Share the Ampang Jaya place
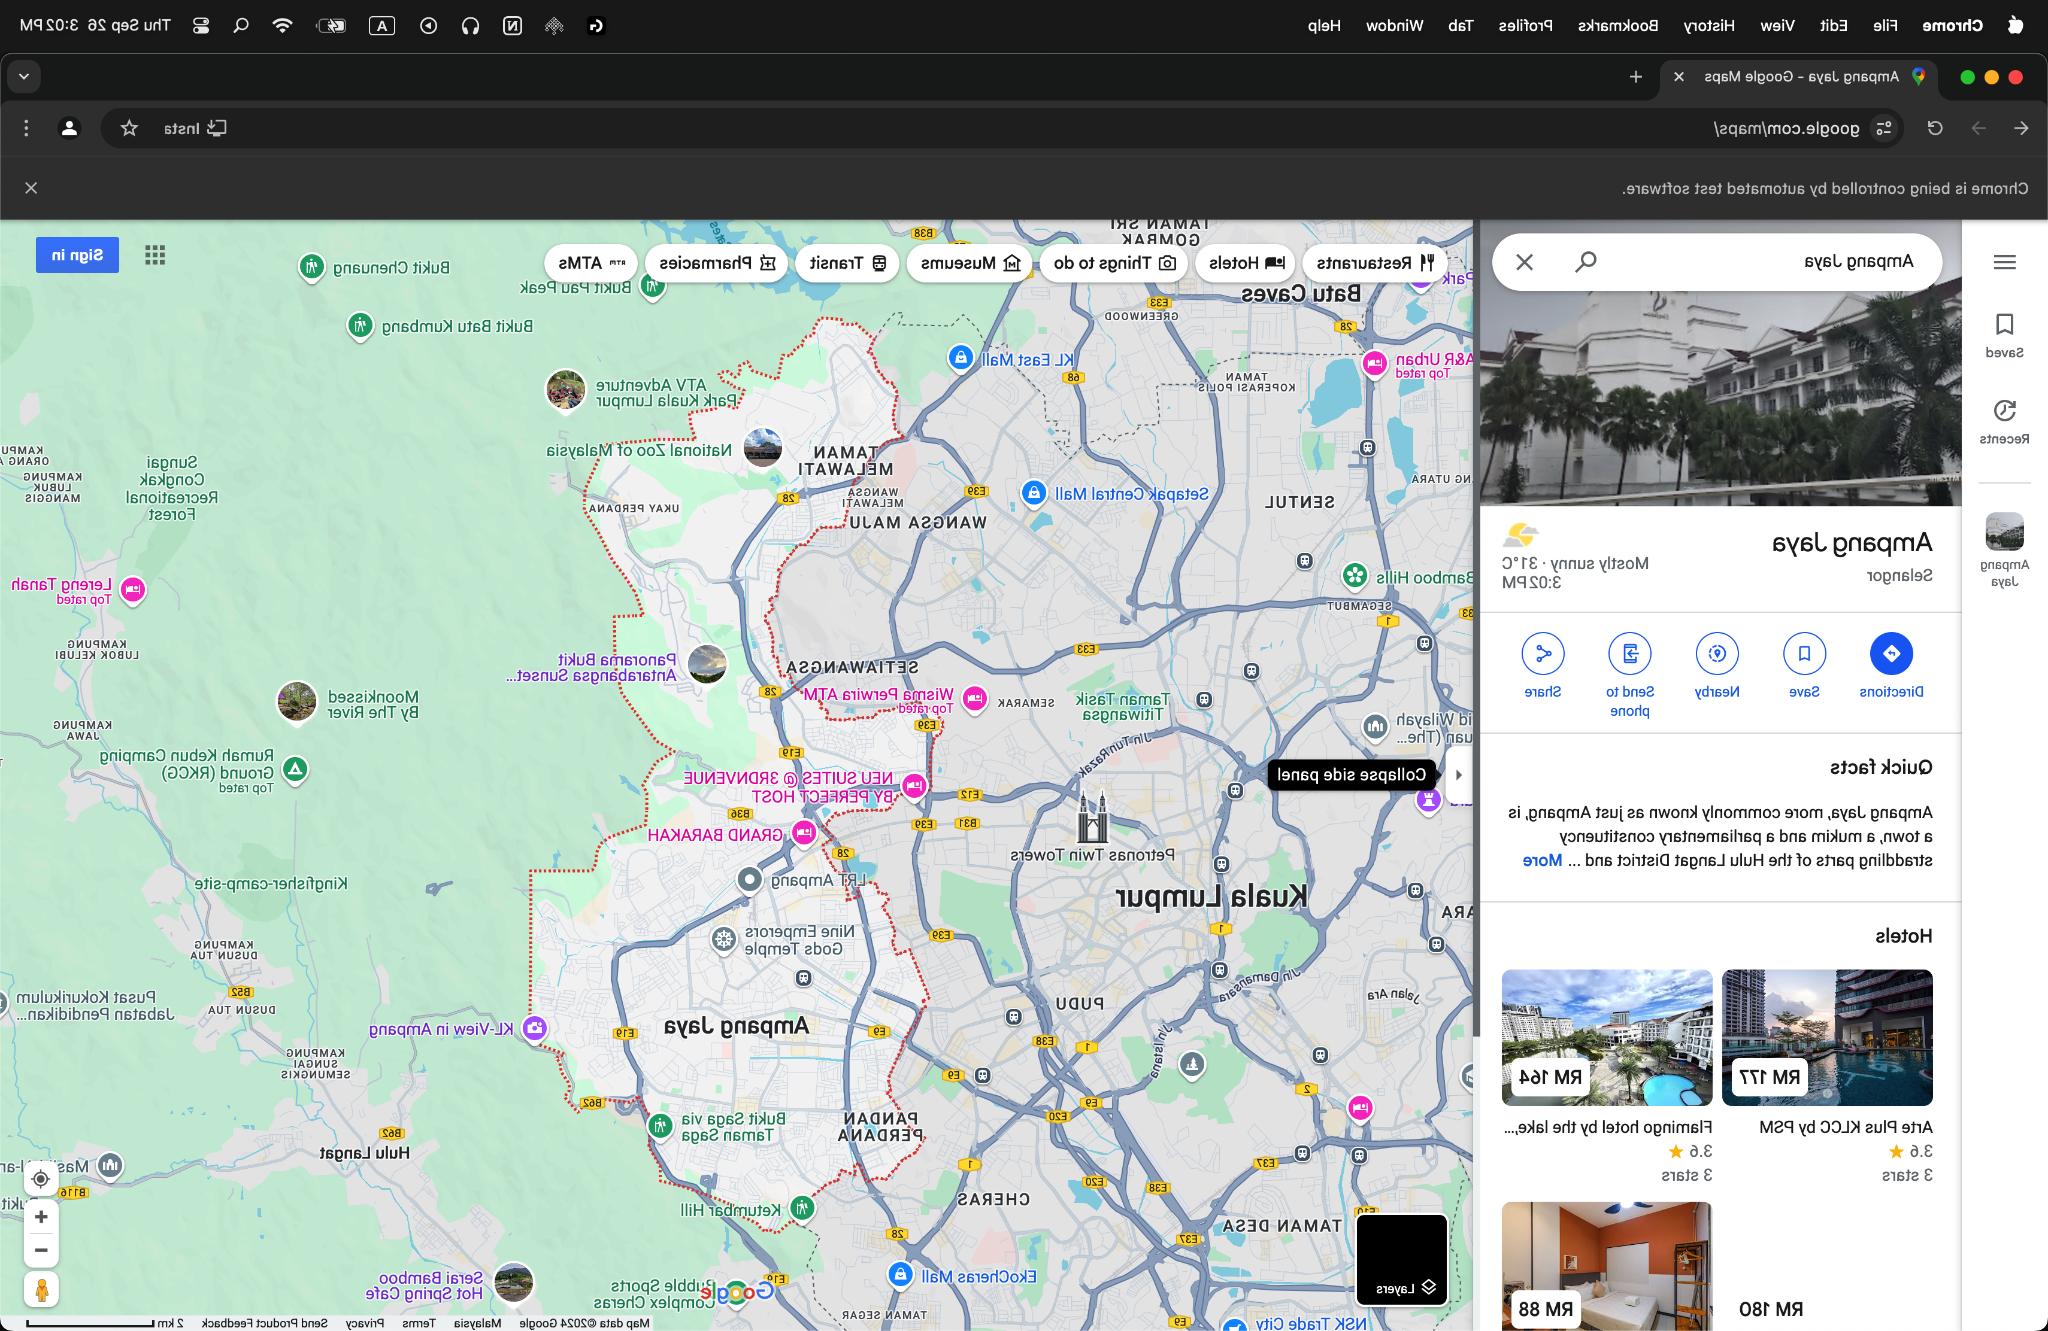Image resolution: width=2048 pixels, height=1331 pixels. pos(1542,664)
